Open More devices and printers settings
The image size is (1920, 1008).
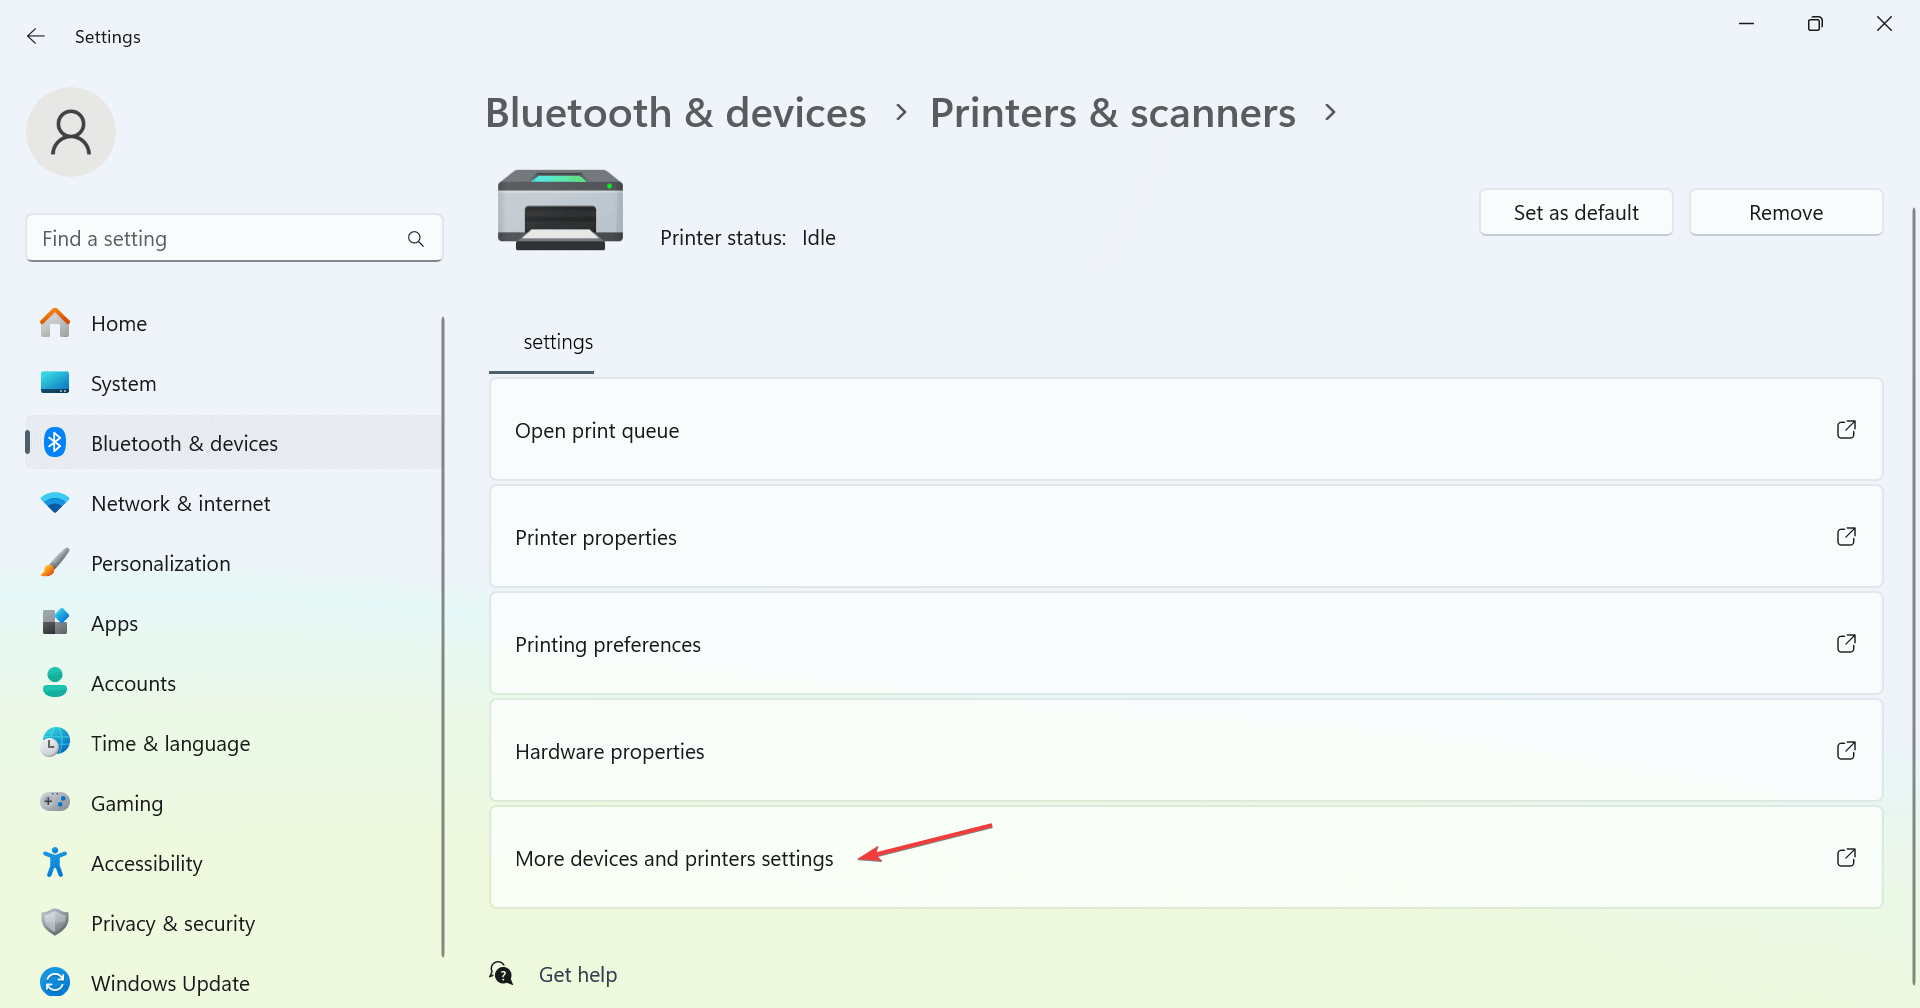[x=1186, y=858]
